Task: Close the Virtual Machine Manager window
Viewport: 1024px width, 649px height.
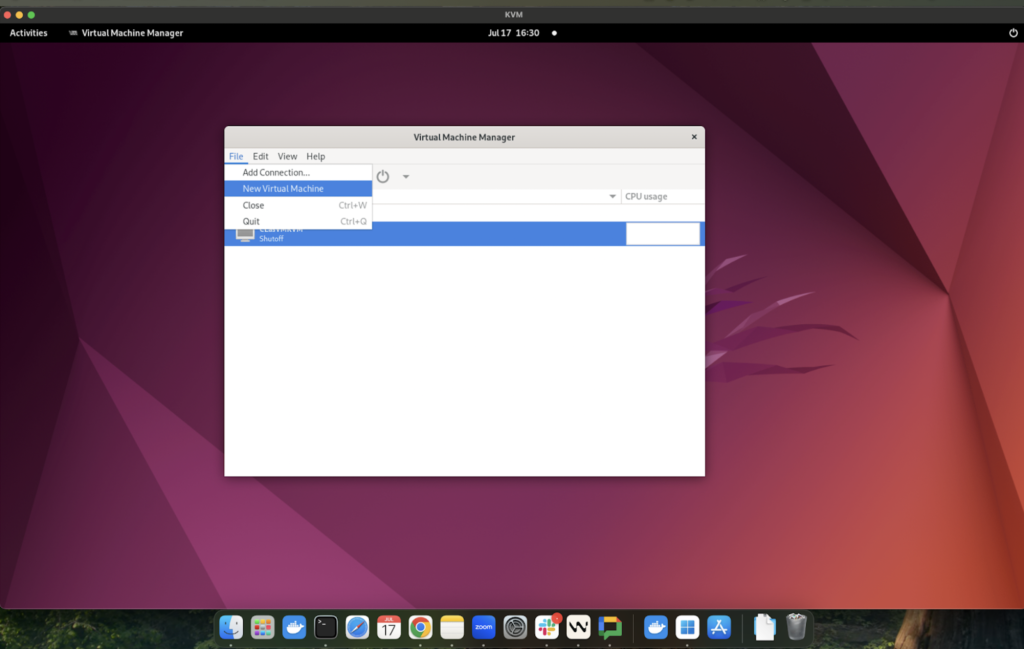Action: coord(694,137)
